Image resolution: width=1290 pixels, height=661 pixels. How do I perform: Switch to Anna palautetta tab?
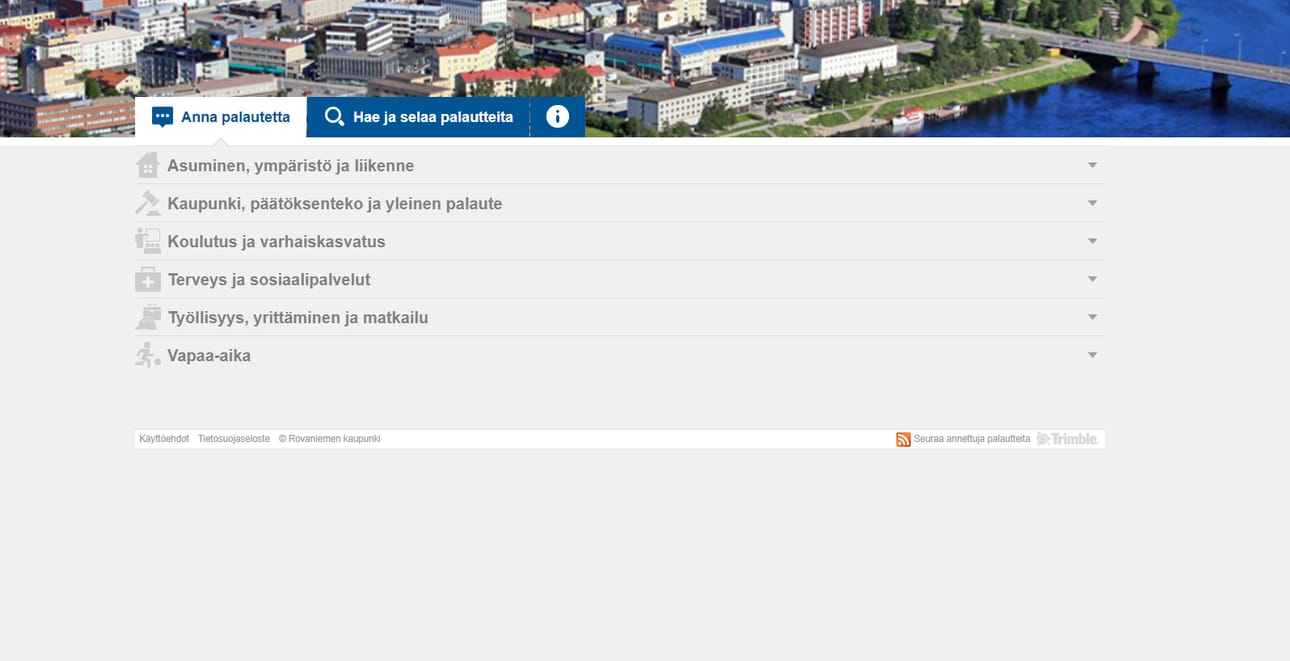click(221, 117)
